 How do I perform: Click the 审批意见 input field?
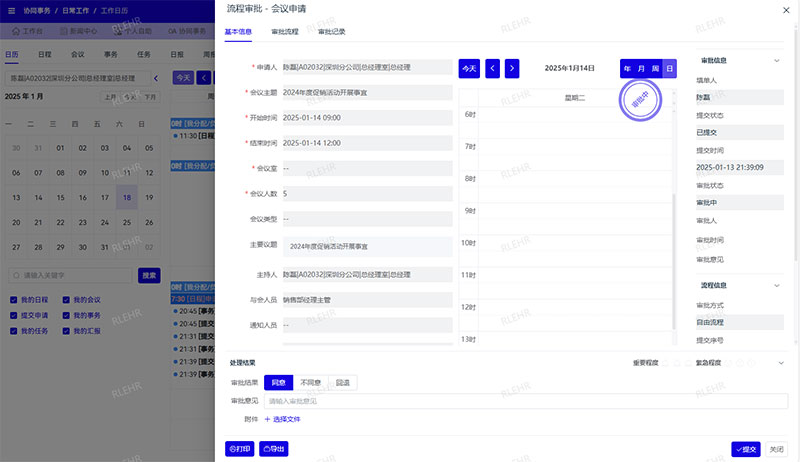526,401
